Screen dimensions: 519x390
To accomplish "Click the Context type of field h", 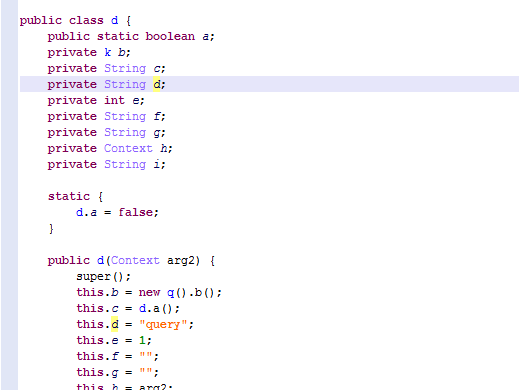I will click(128, 148).
